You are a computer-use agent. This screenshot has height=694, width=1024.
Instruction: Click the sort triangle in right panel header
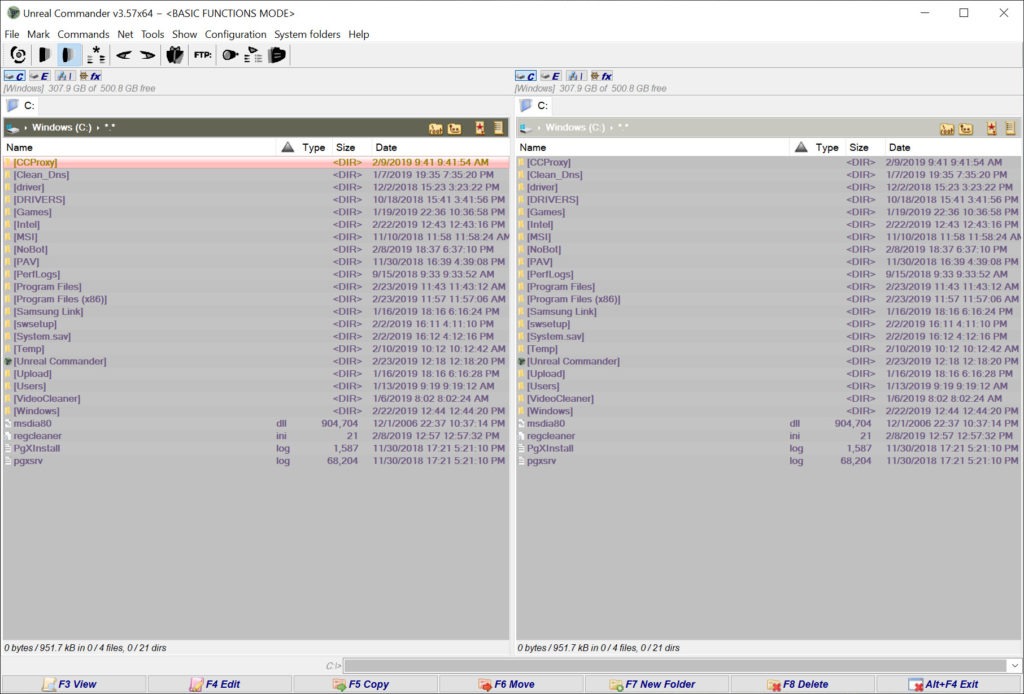tap(801, 148)
